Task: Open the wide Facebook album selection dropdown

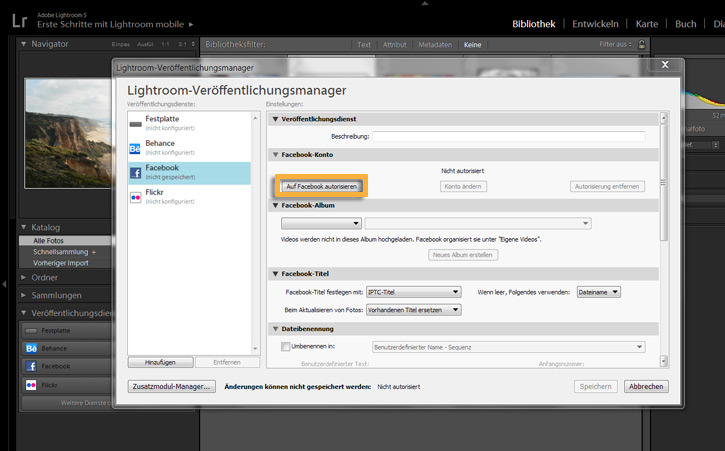Action: click(478, 223)
